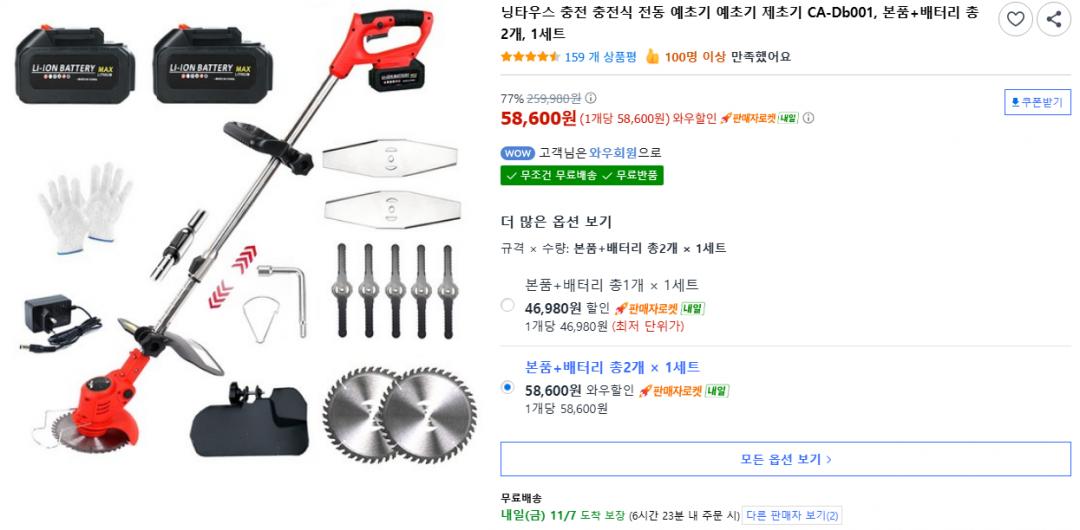This screenshot has width=1080, height=530.
Task: Click the thumbs-up satisfaction icon
Action: point(652,57)
